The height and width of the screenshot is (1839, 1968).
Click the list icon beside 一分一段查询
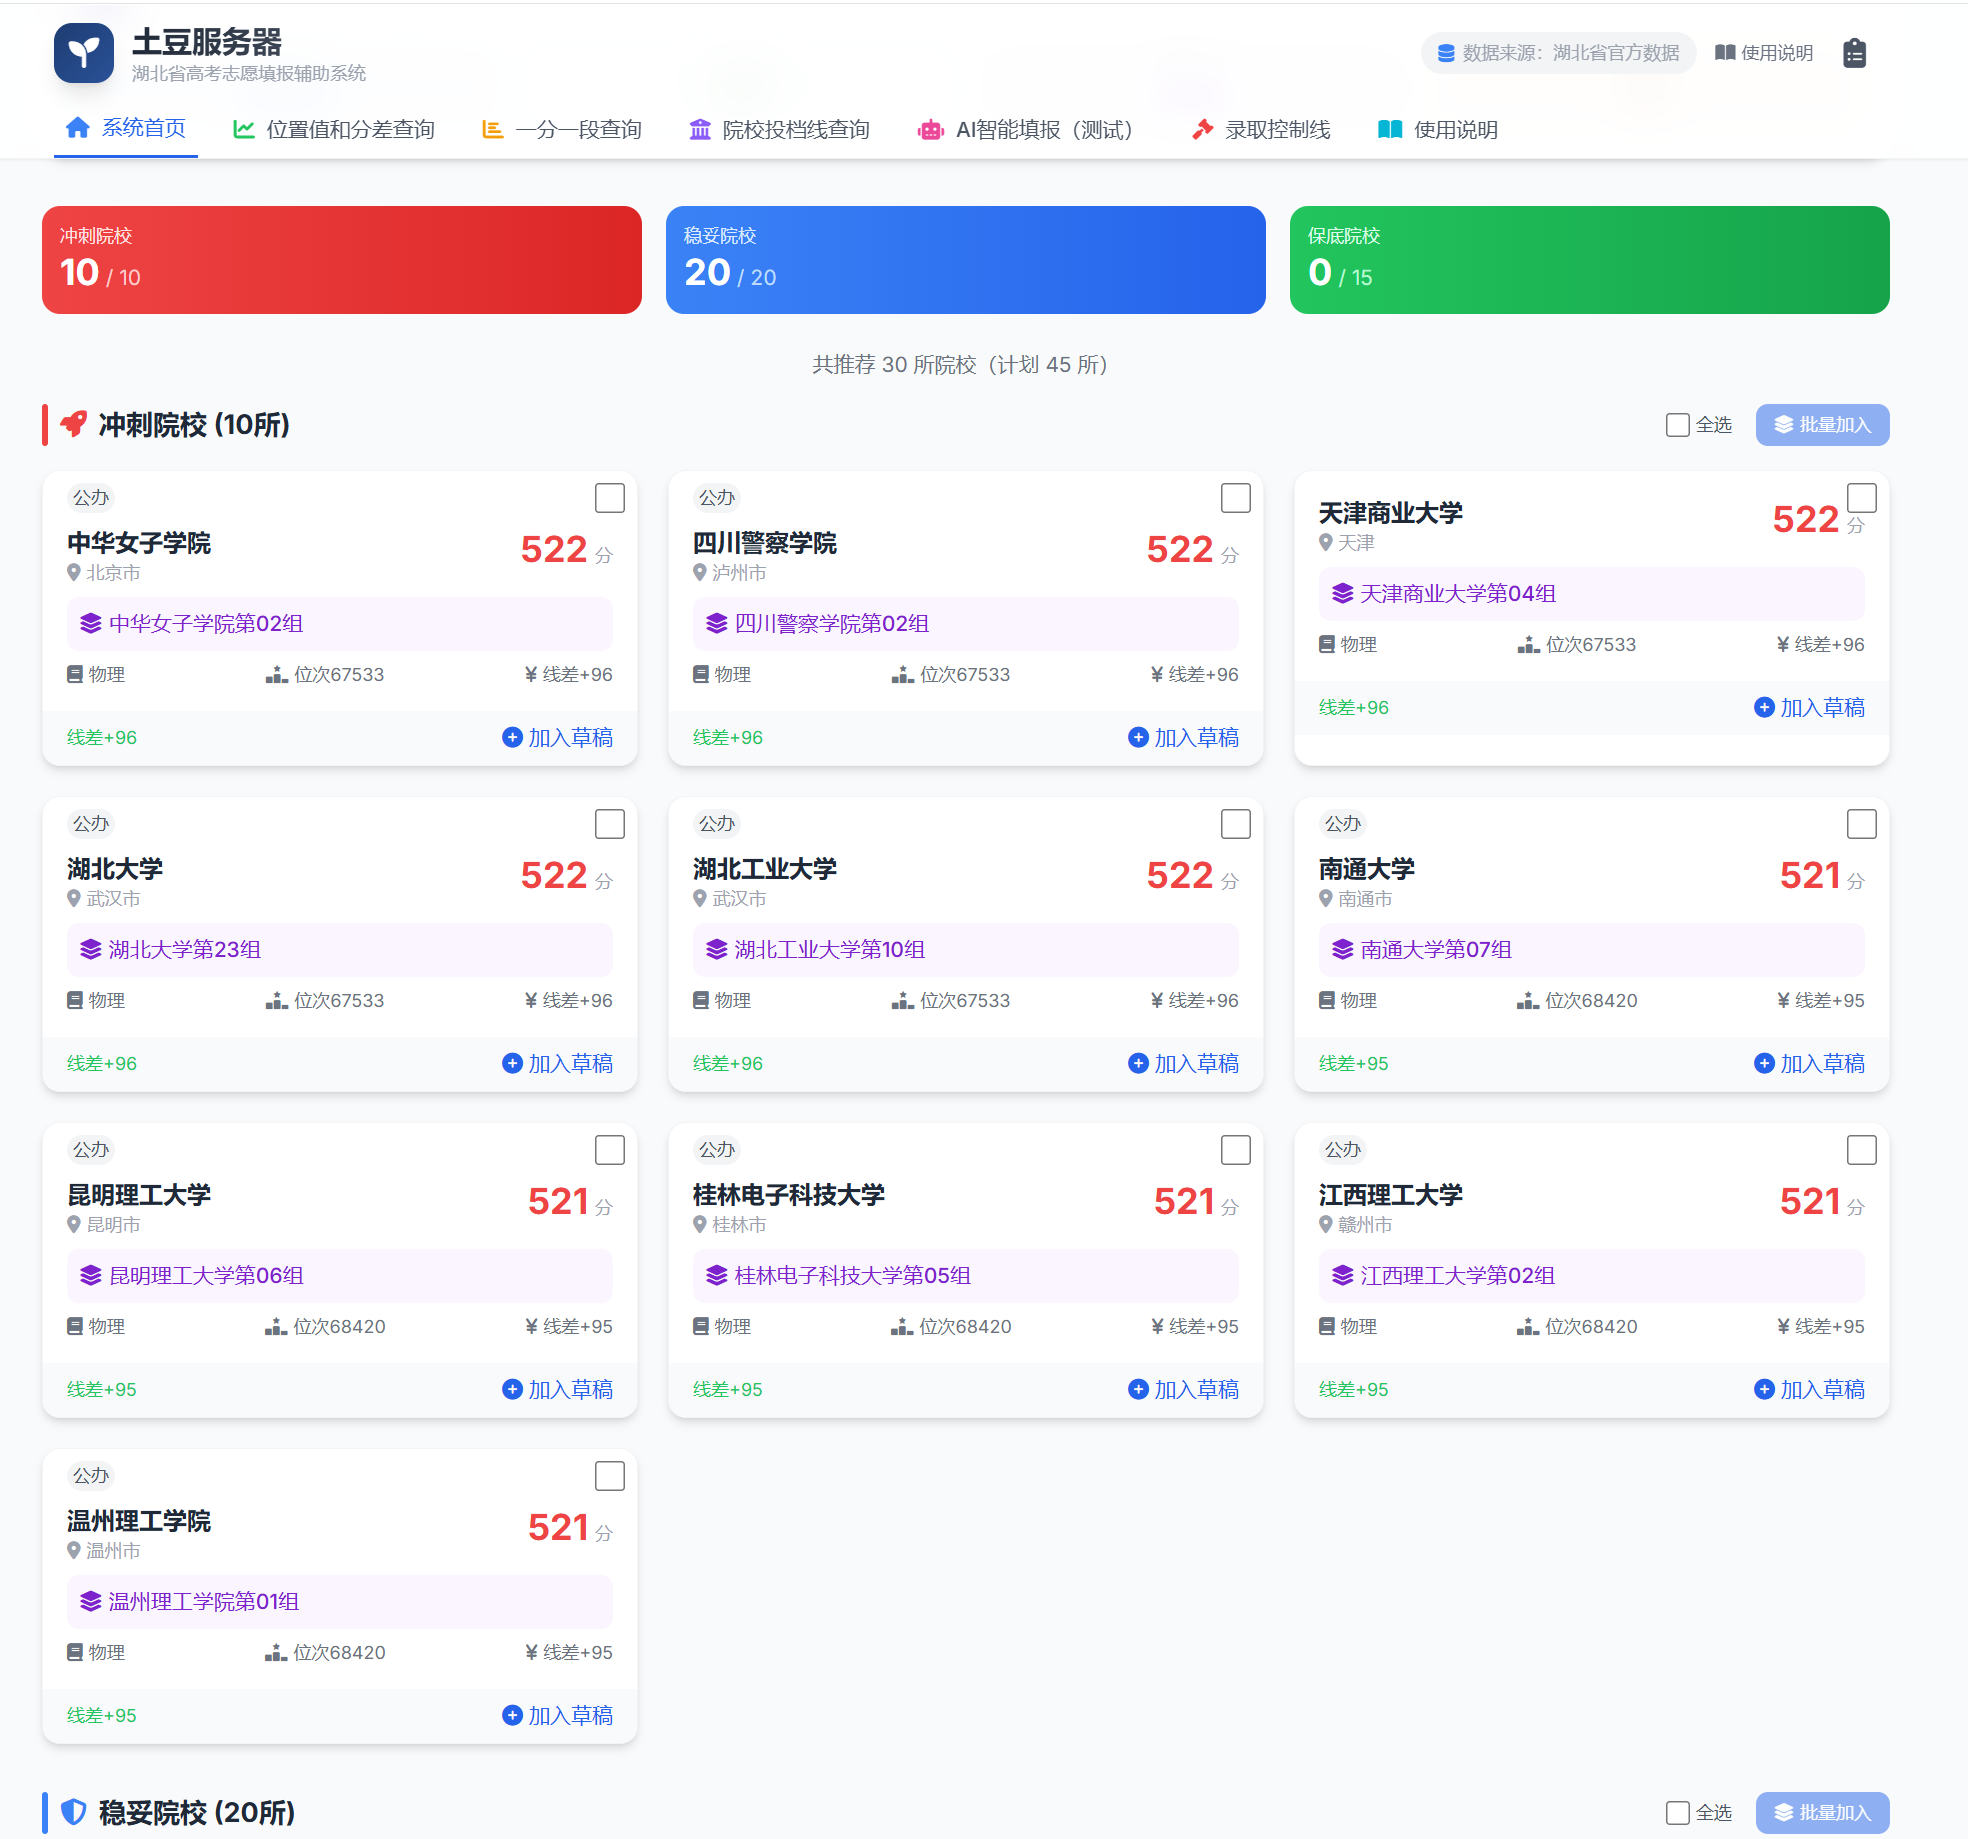tap(492, 129)
